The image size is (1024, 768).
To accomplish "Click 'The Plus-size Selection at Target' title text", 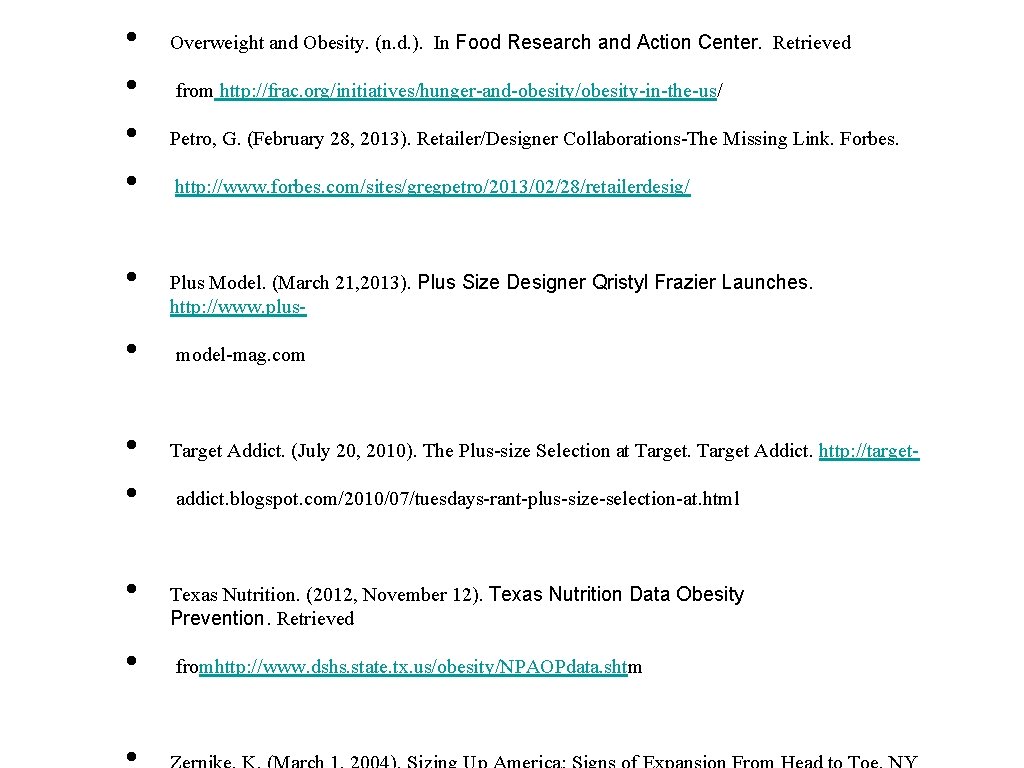I will [557, 451].
